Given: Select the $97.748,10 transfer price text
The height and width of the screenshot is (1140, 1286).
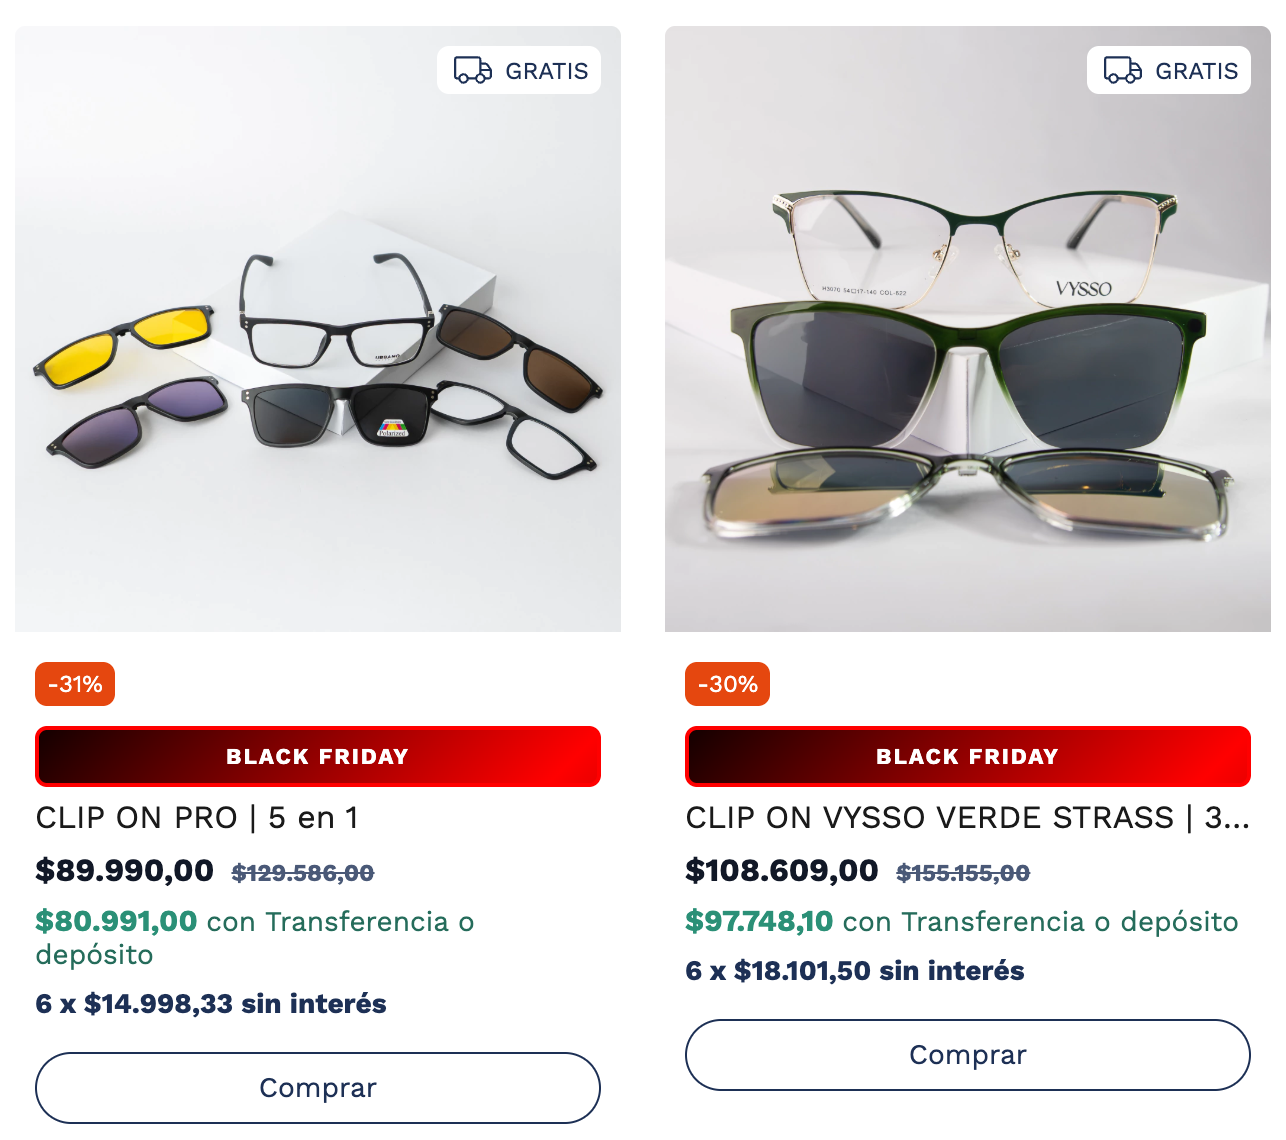Looking at the screenshot, I should tap(759, 921).
